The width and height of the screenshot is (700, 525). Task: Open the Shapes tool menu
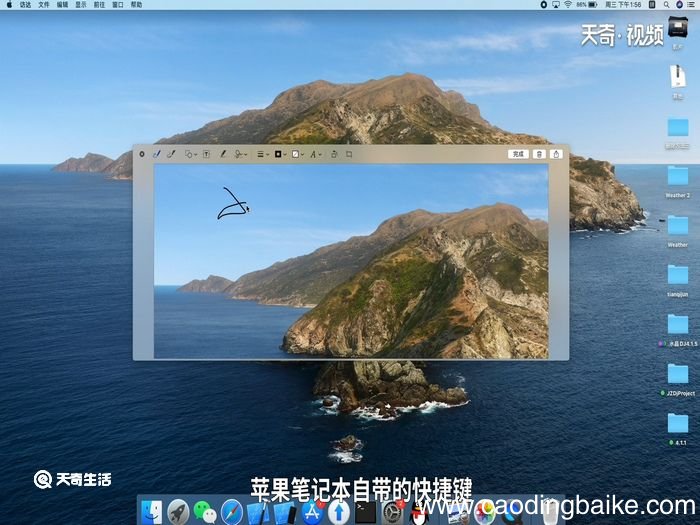point(191,154)
